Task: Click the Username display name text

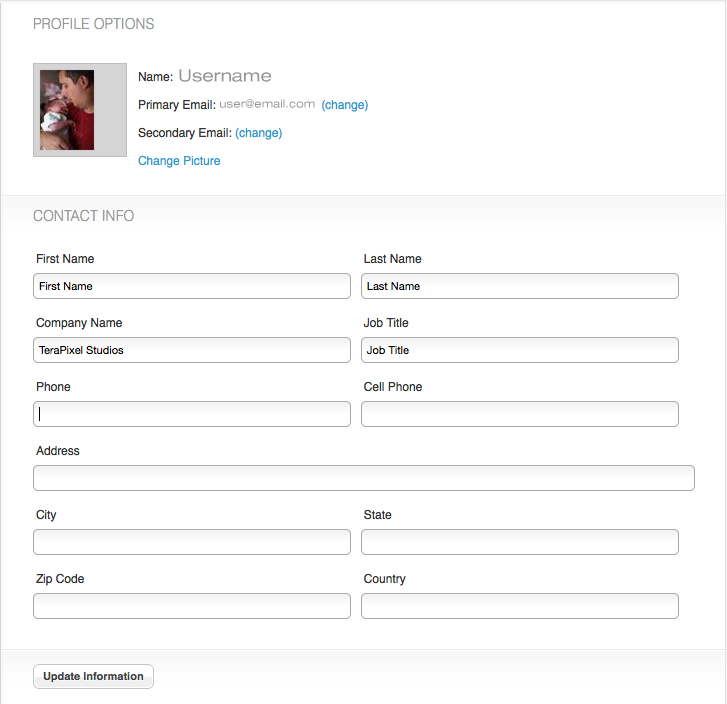Action: pos(225,76)
